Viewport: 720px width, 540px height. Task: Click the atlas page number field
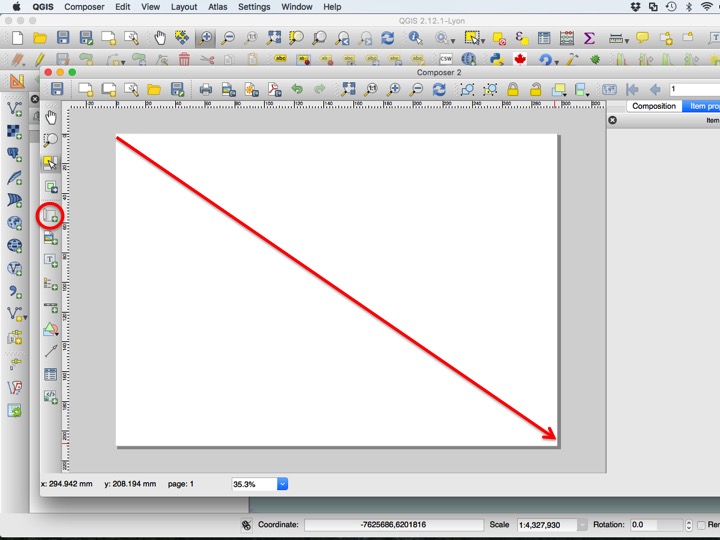pos(694,89)
